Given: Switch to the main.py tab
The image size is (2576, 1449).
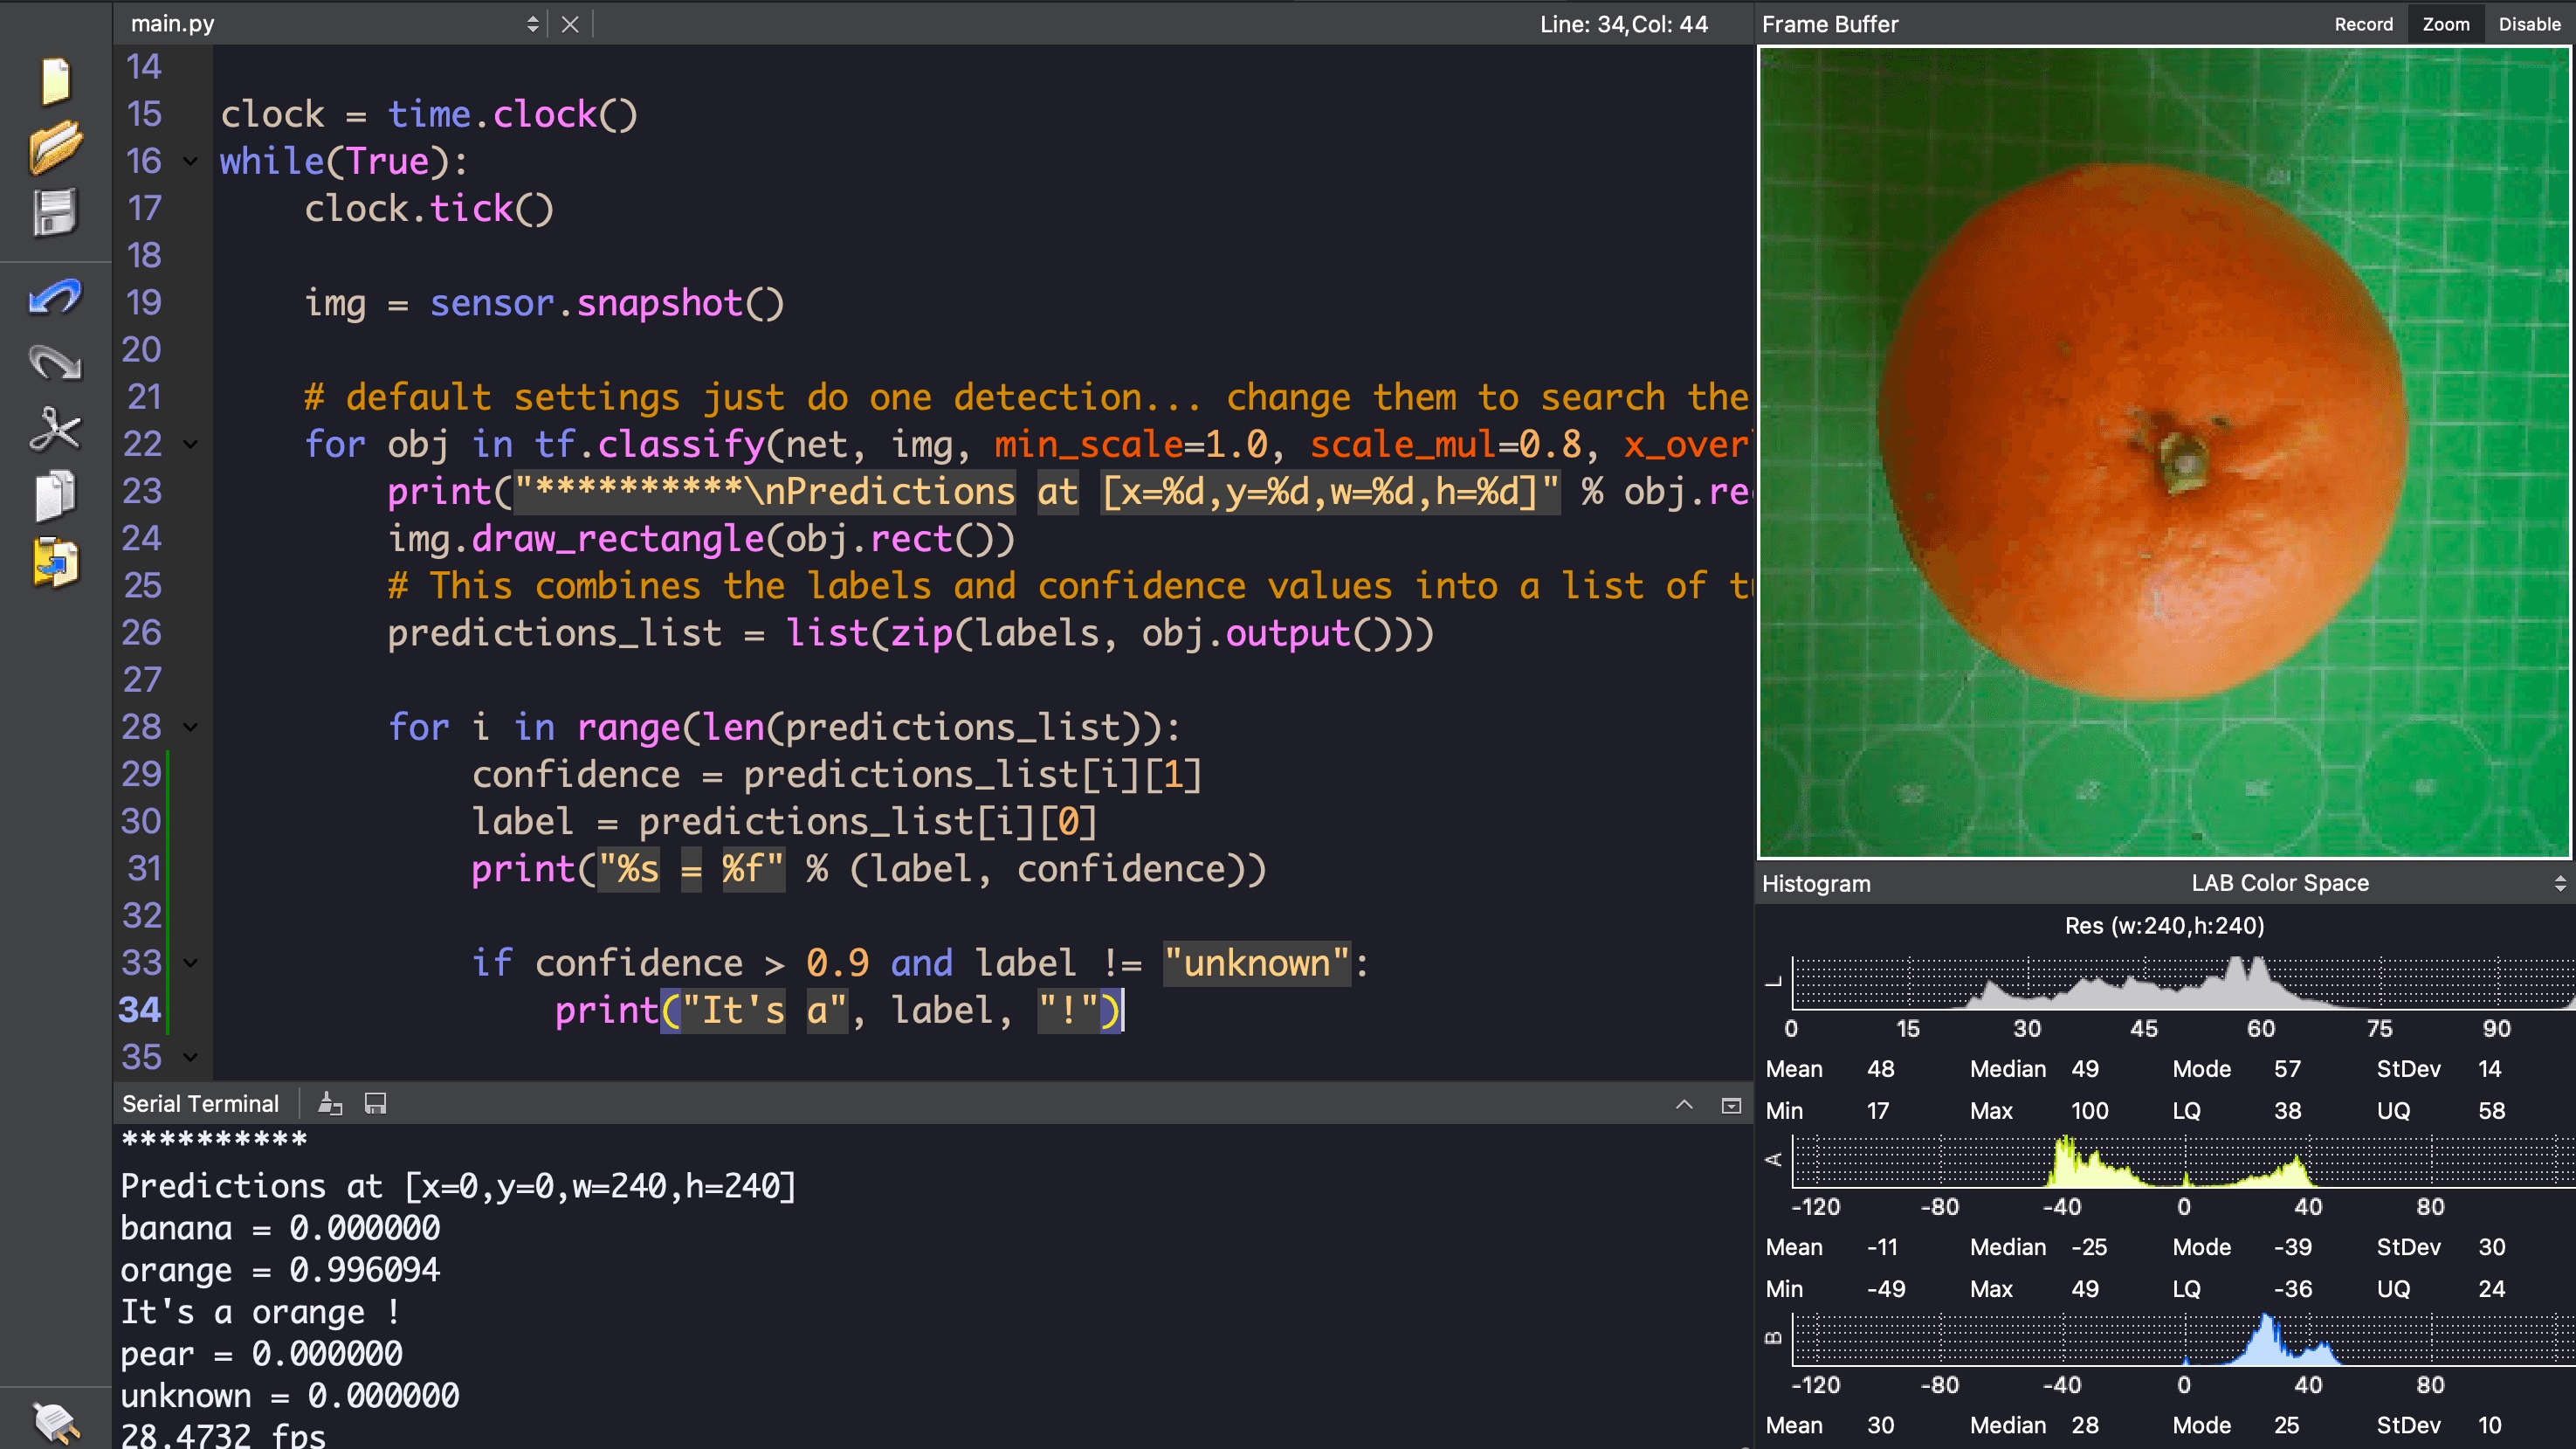Looking at the screenshot, I should 172,23.
